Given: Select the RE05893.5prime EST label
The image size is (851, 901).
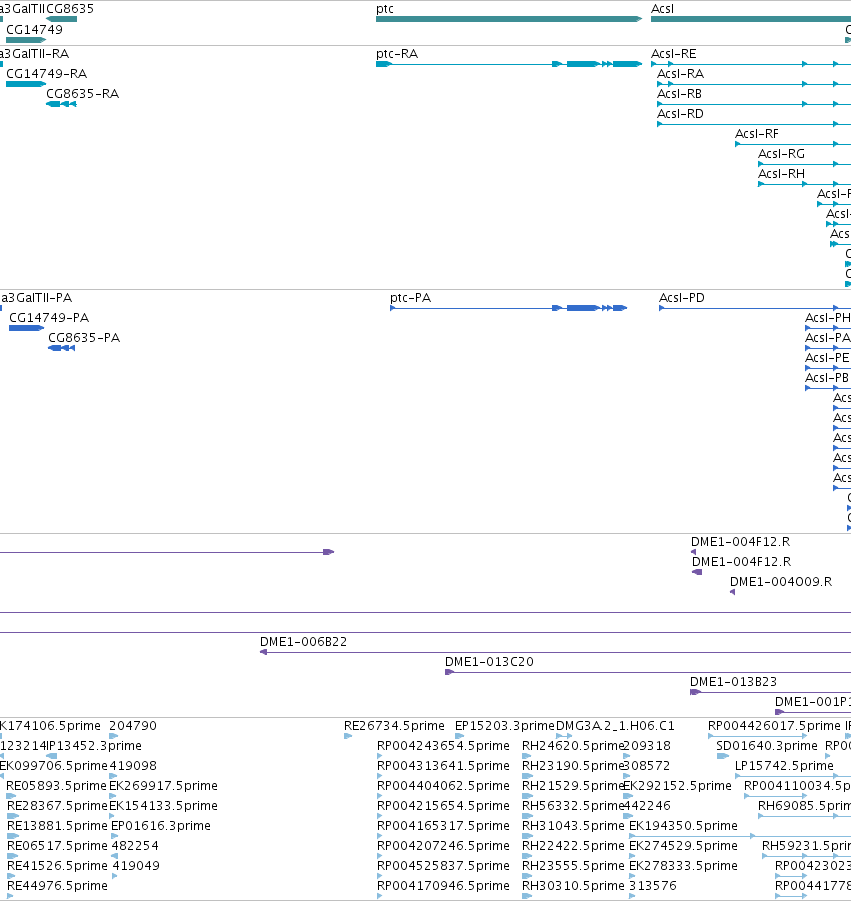Looking at the screenshot, I should click(56, 787).
